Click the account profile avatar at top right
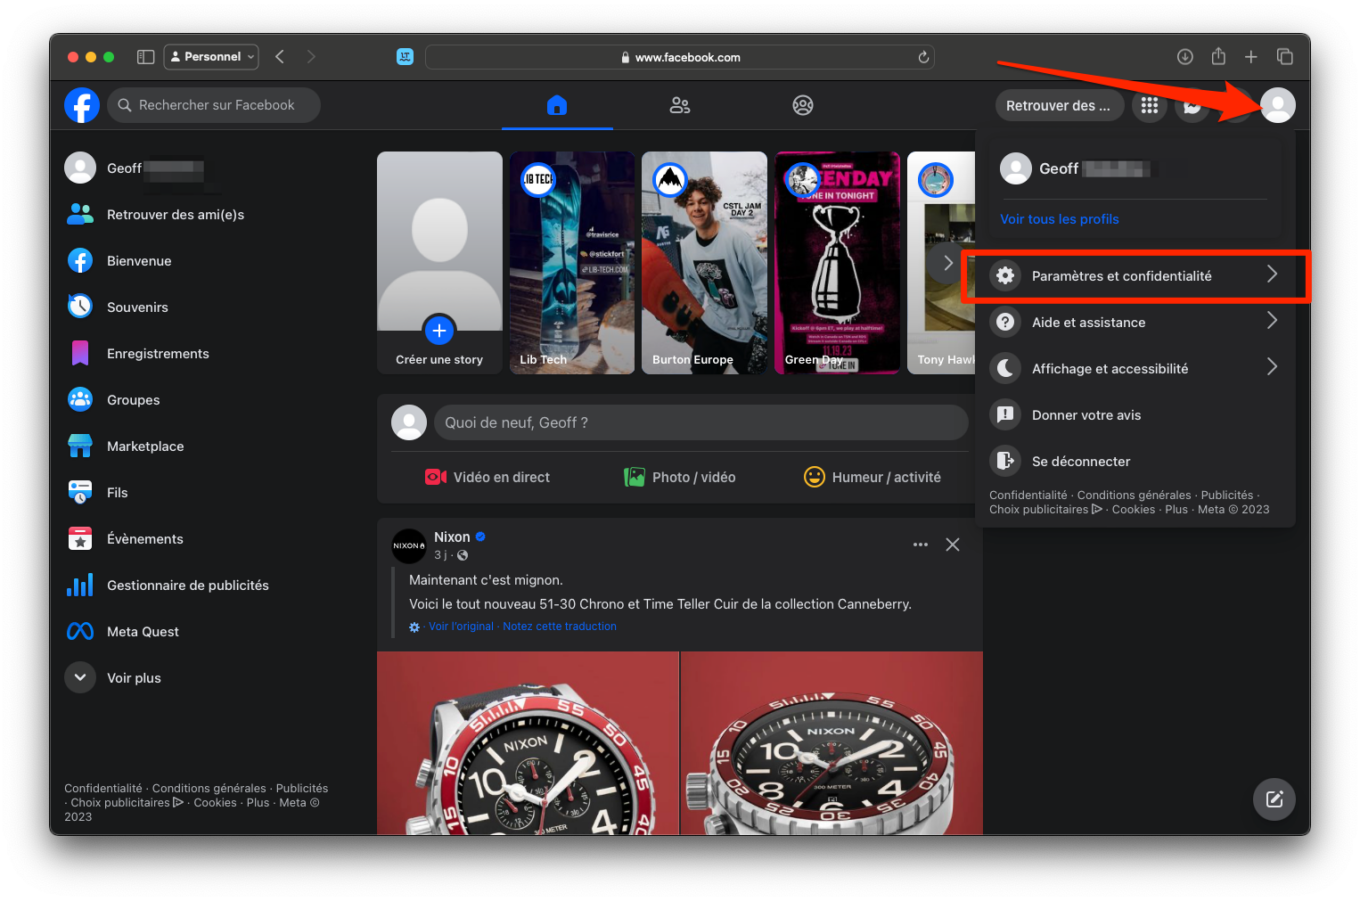 coord(1278,105)
